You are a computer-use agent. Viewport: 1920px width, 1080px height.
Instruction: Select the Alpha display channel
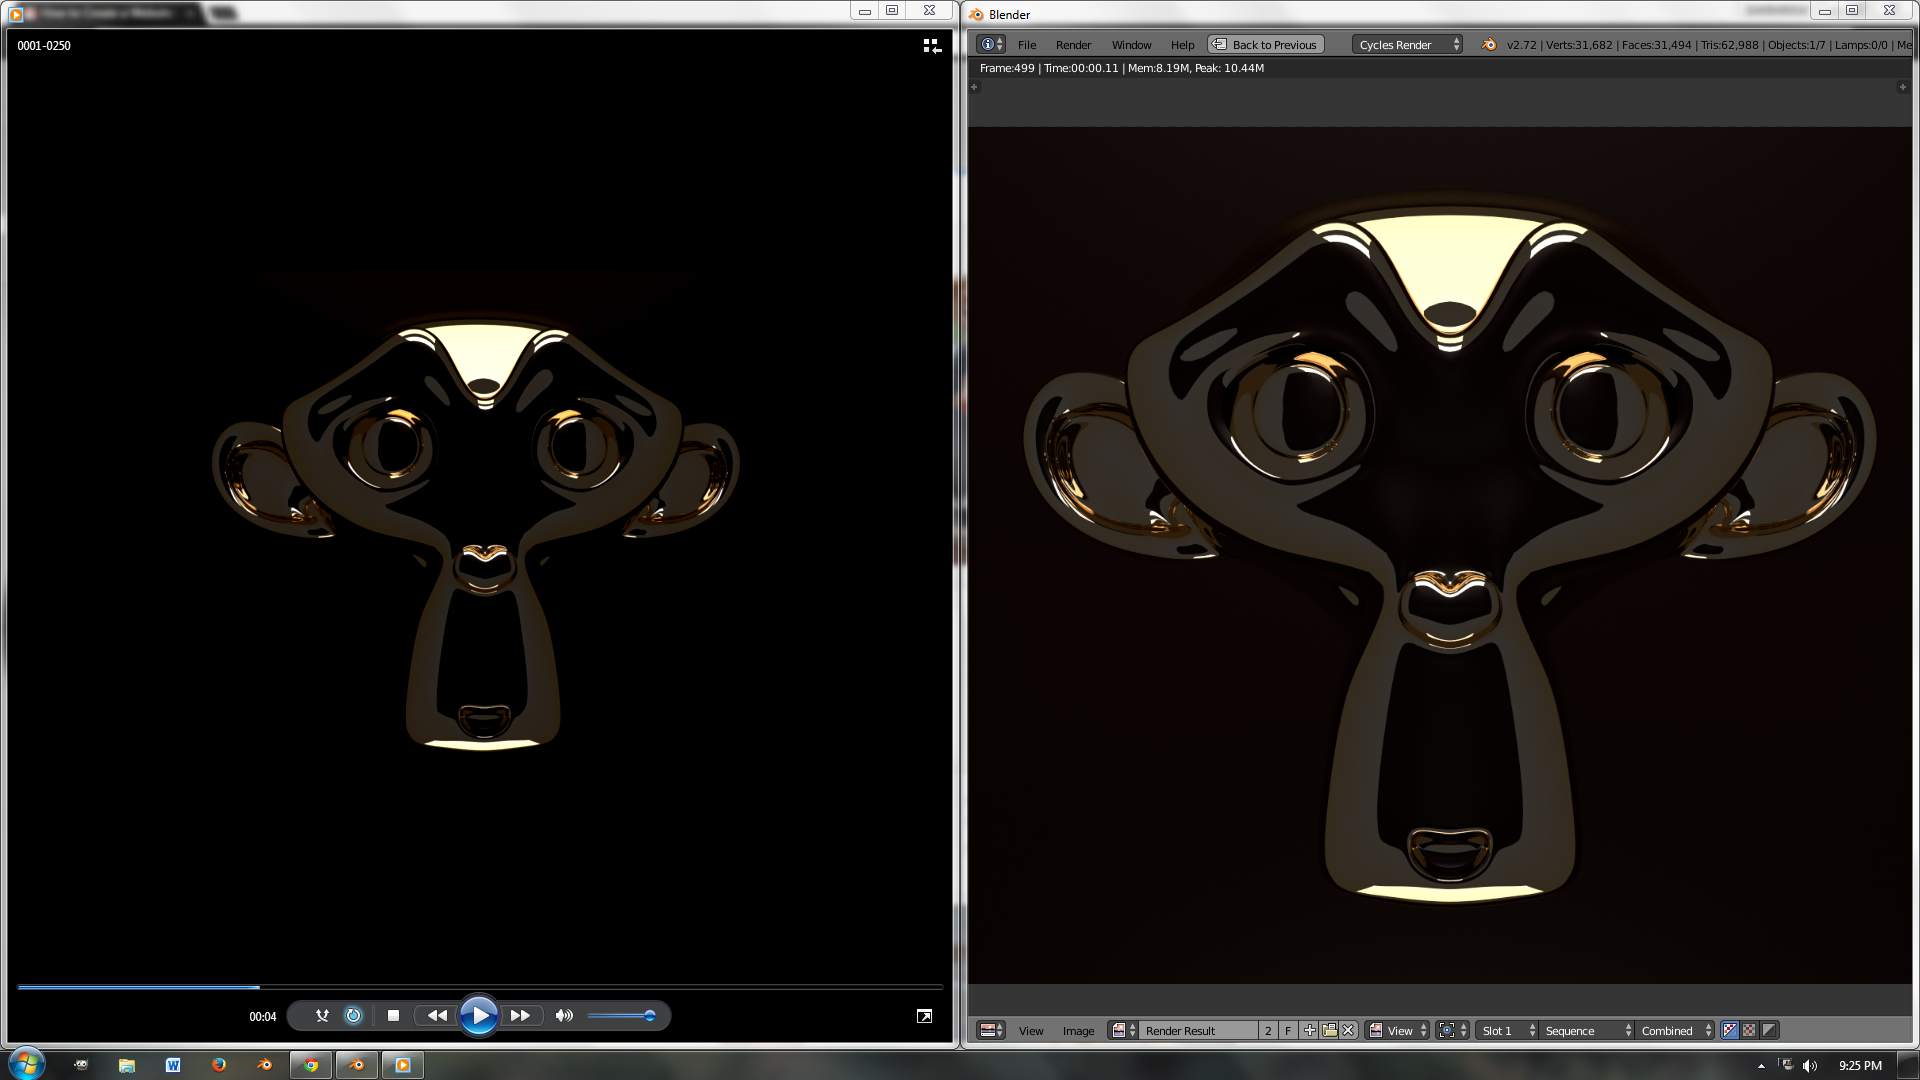coord(1769,1031)
